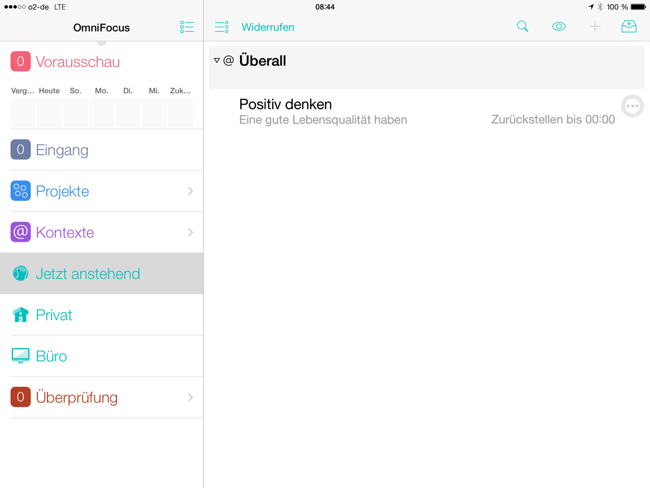
Task: Toggle the sidebar list icon in main toolbar
Action: [222, 27]
